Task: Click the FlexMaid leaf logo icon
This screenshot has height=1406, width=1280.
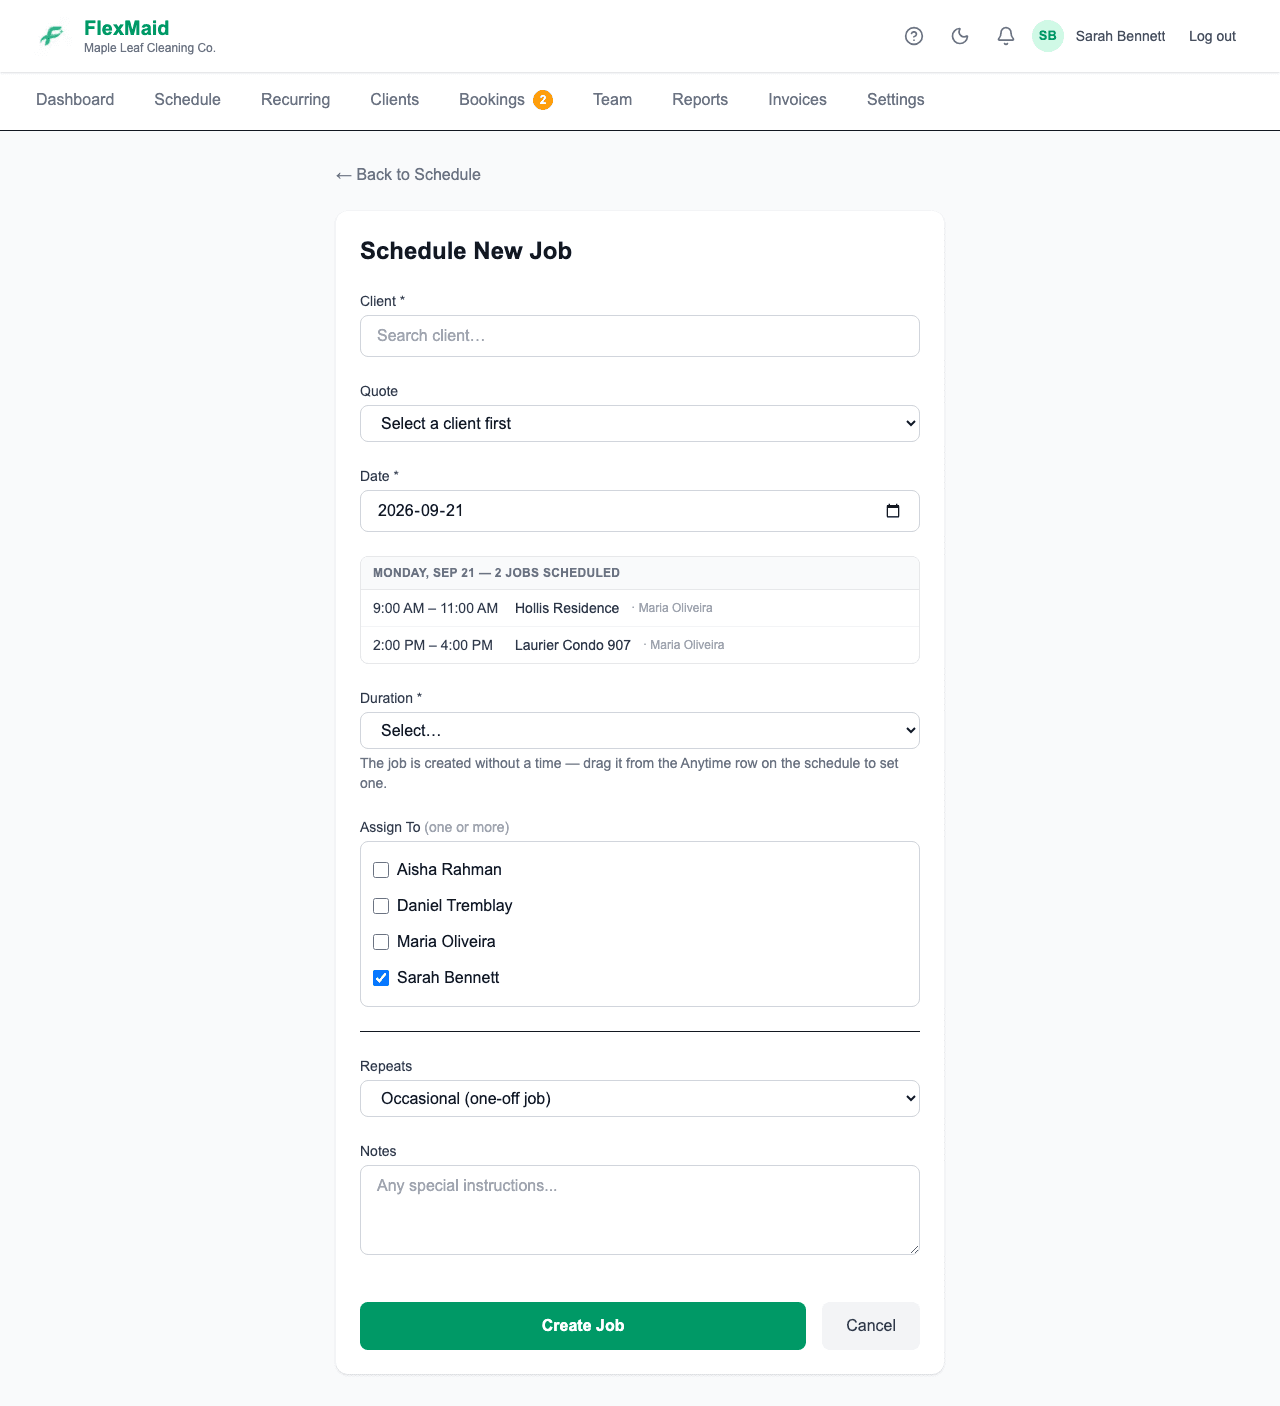Action: click(x=52, y=36)
